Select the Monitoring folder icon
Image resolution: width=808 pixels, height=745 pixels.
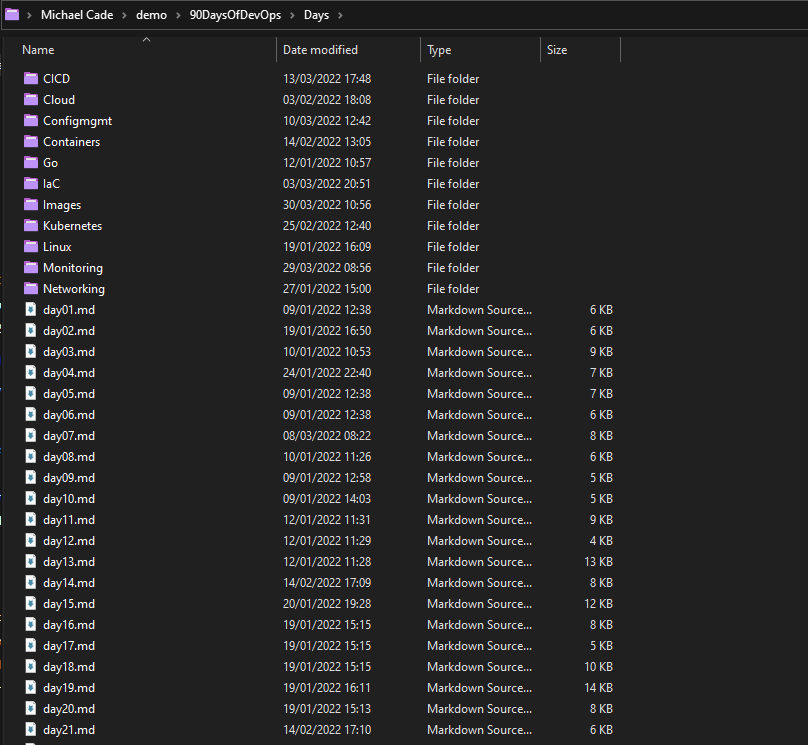pos(31,268)
